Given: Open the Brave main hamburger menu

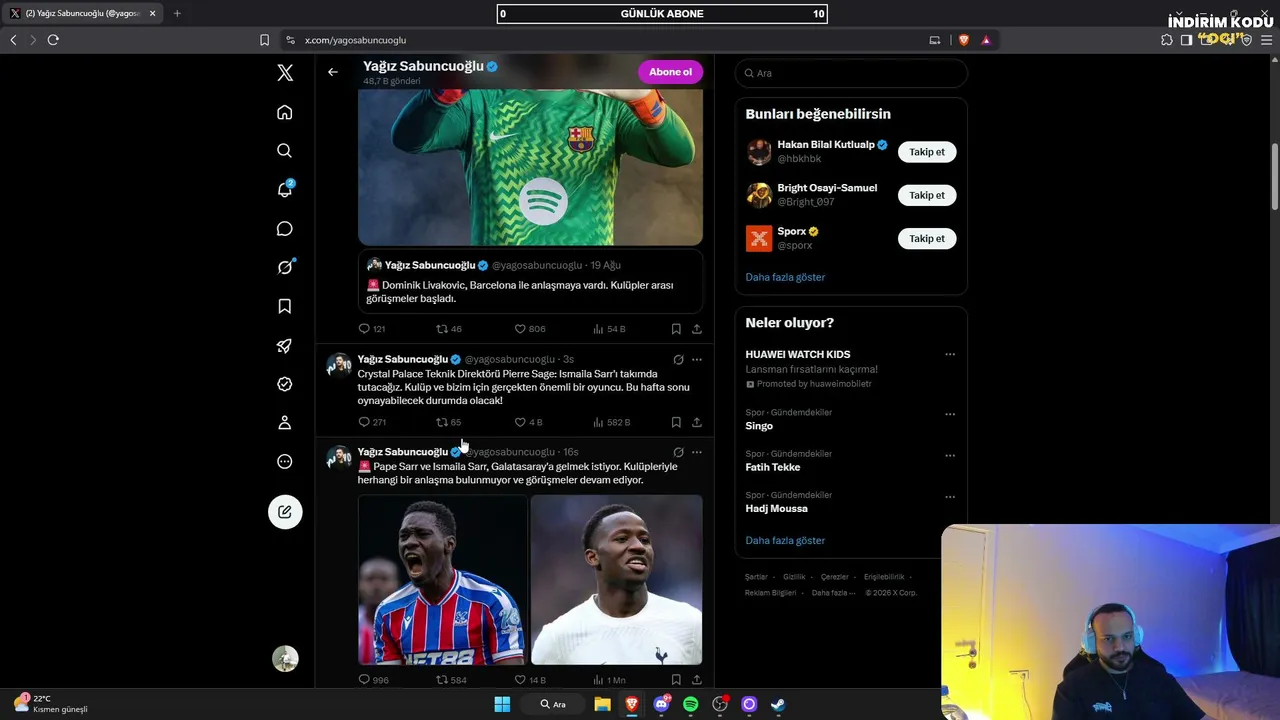Looking at the screenshot, I should (1266, 40).
